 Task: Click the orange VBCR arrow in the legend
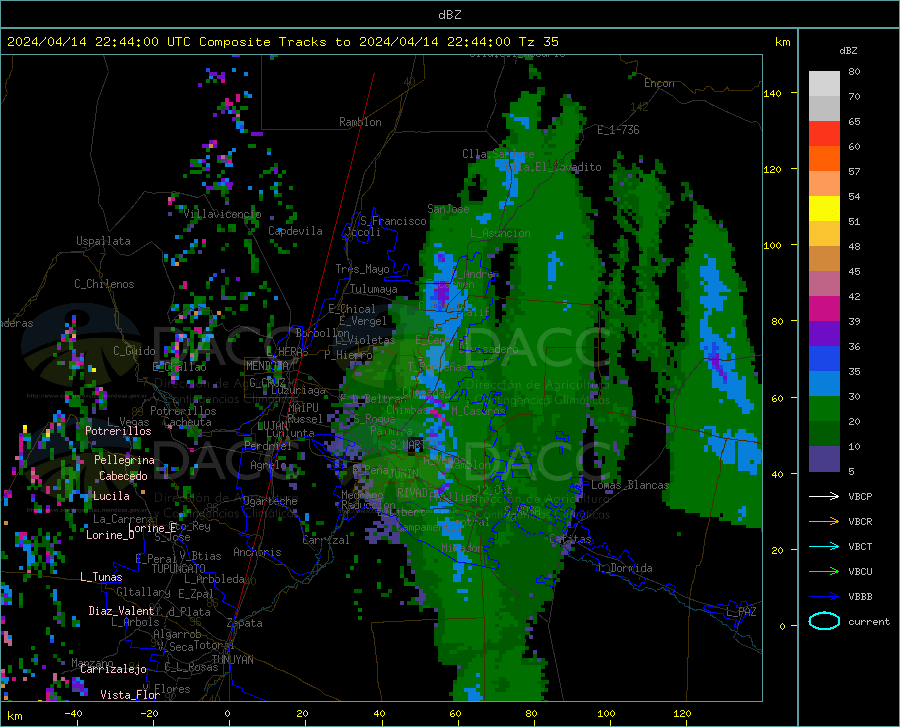824,522
